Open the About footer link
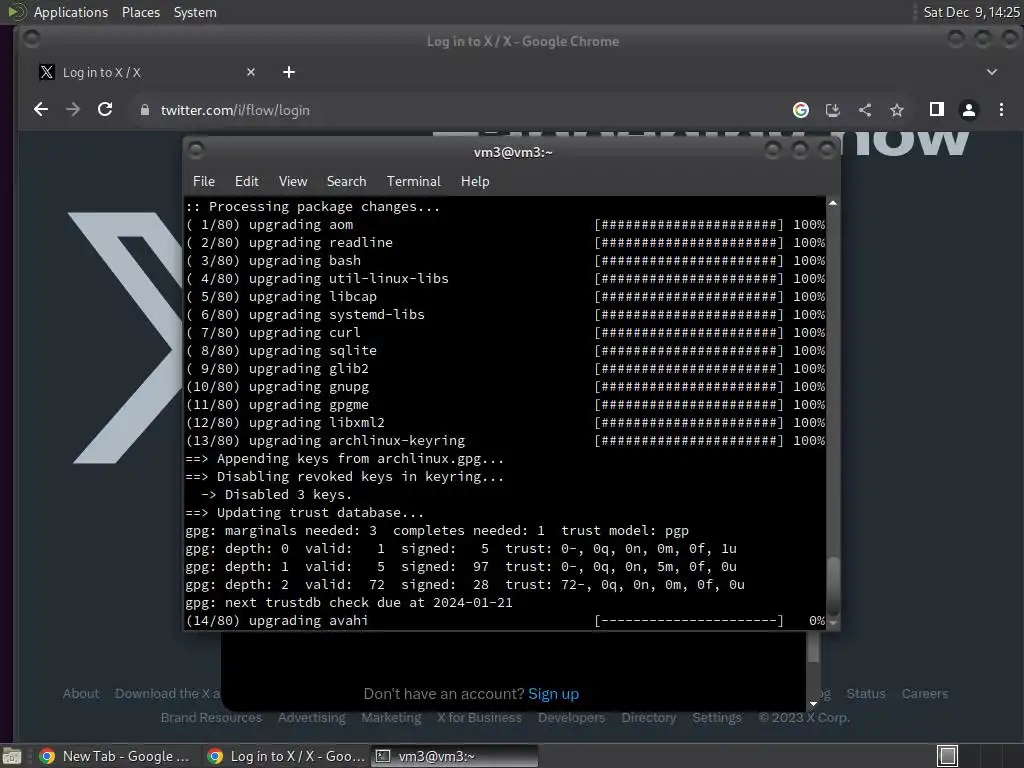1024x768 pixels. (81, 694)
